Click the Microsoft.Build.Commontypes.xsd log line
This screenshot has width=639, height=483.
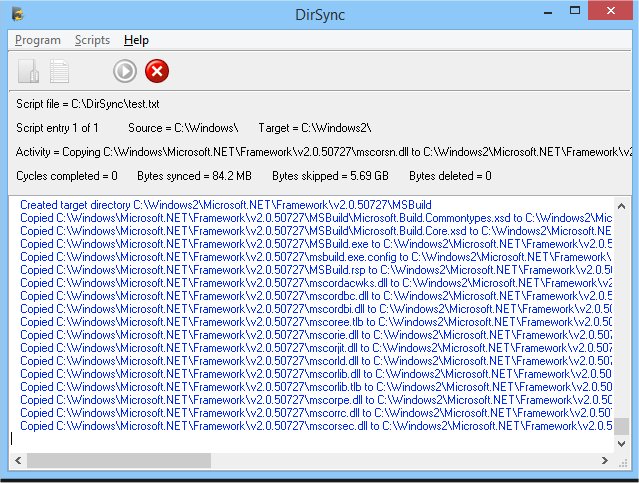coord(316,218)
